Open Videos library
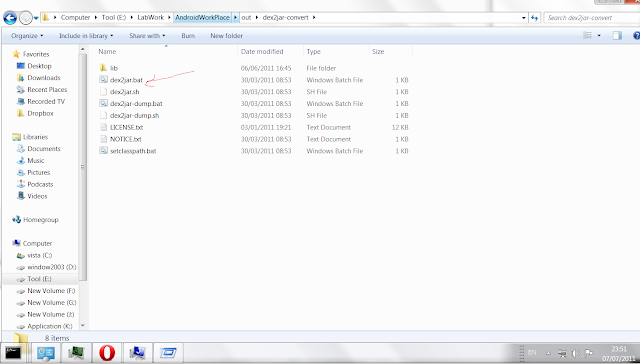This screenshot has height=364, width=640. 37,196
